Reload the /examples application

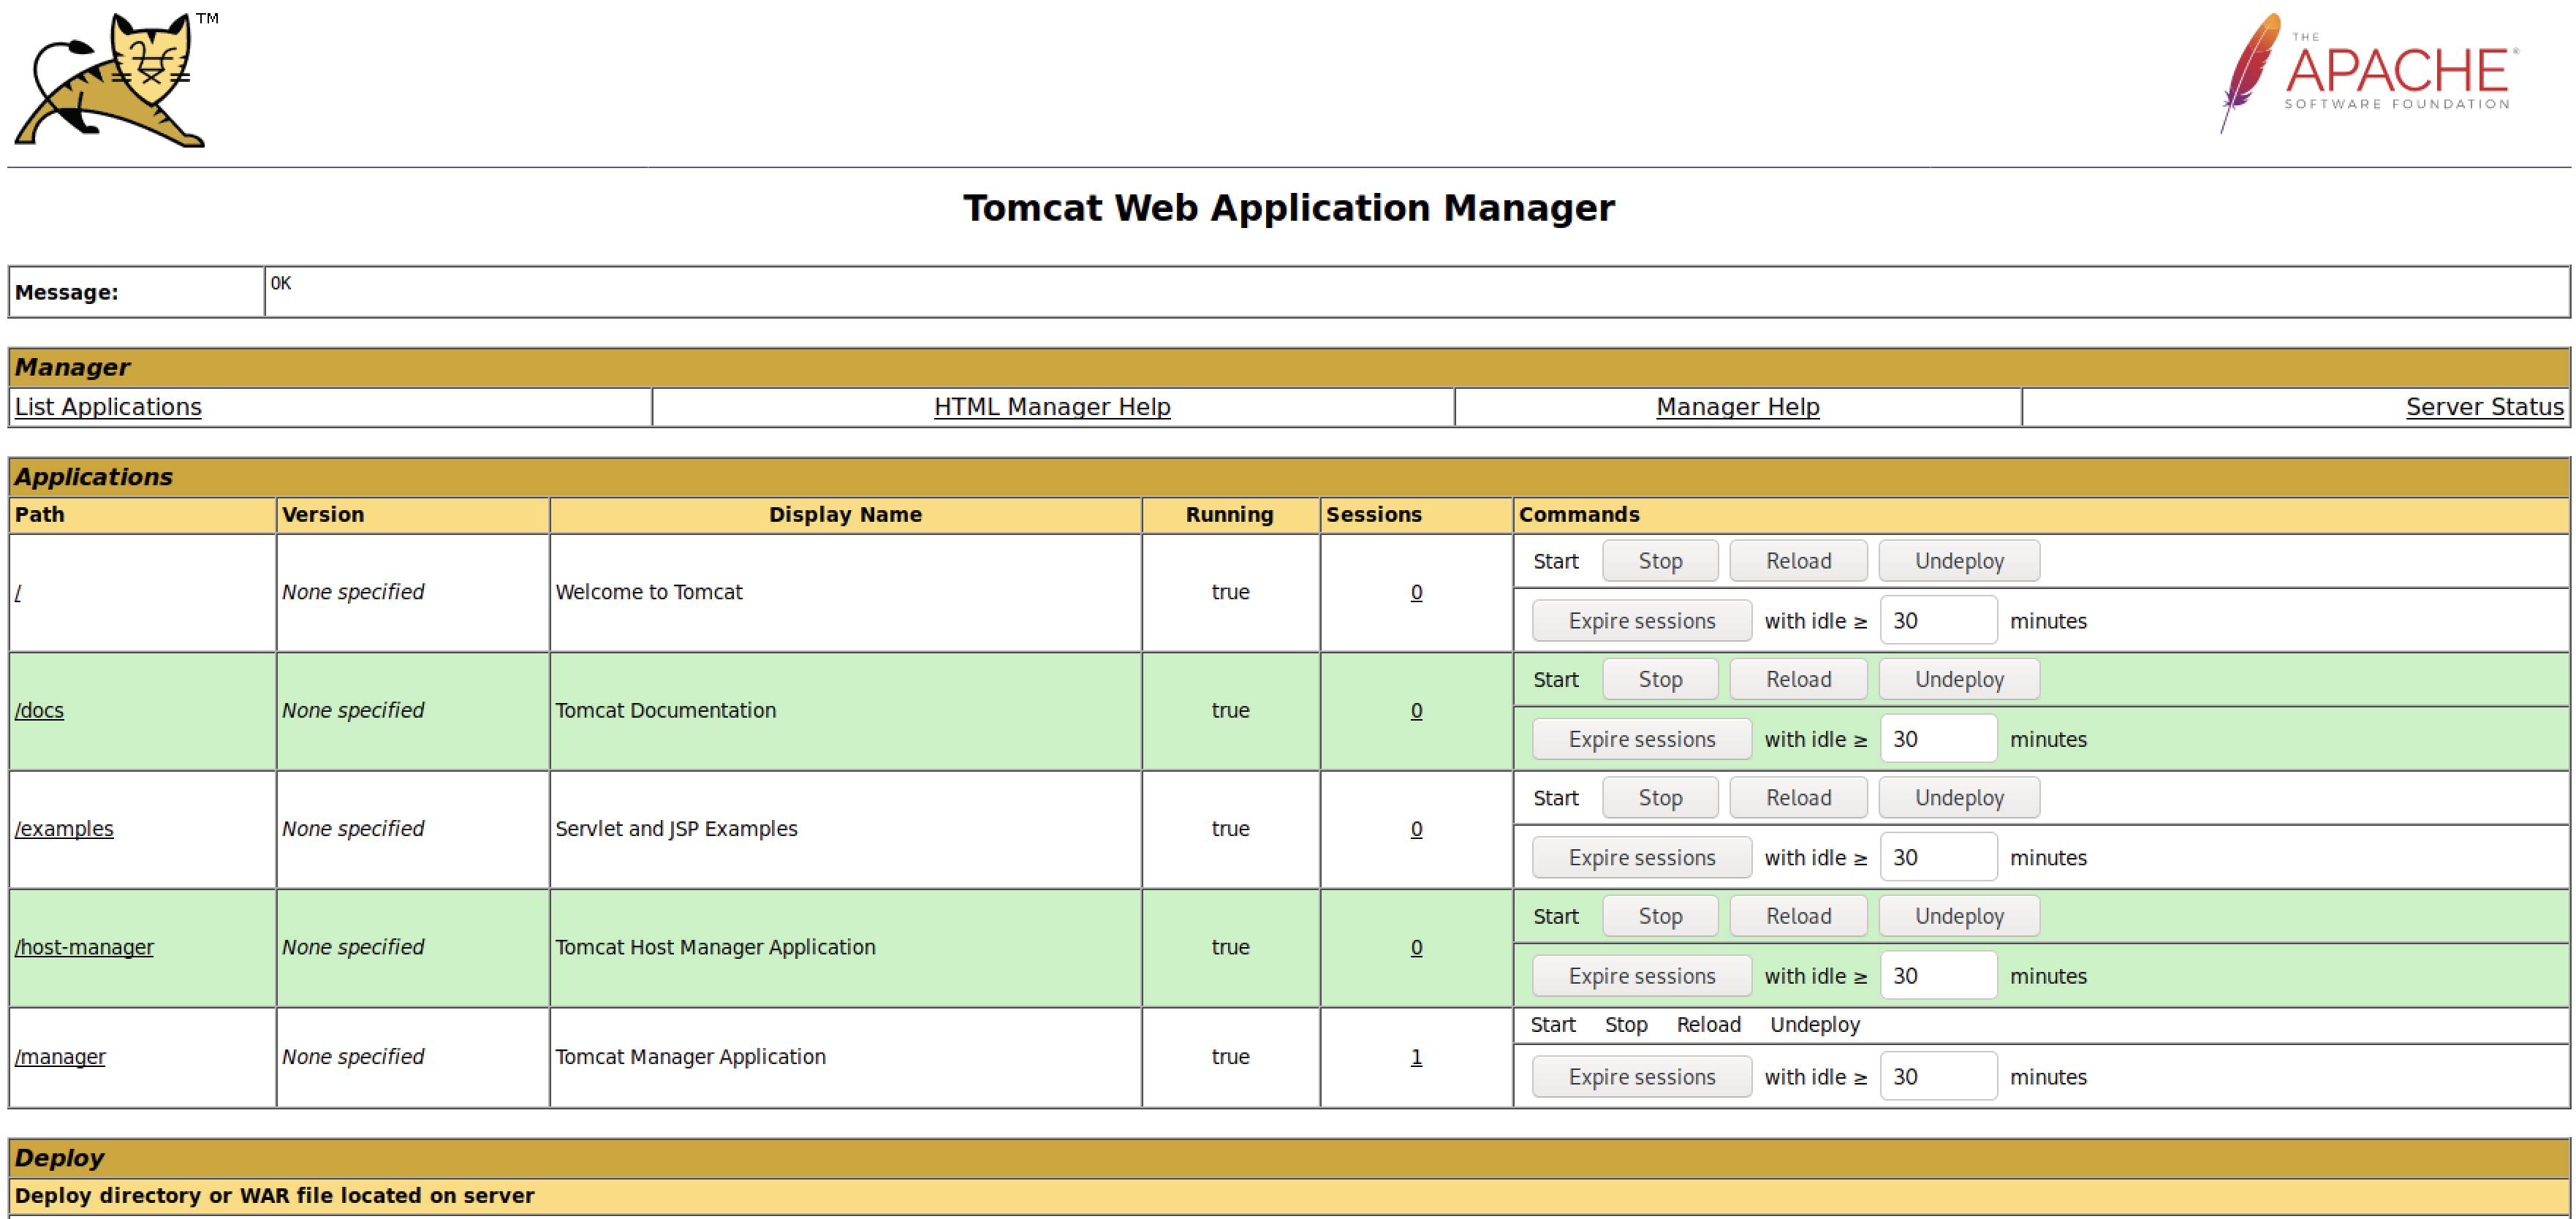tap(1797, 798)
